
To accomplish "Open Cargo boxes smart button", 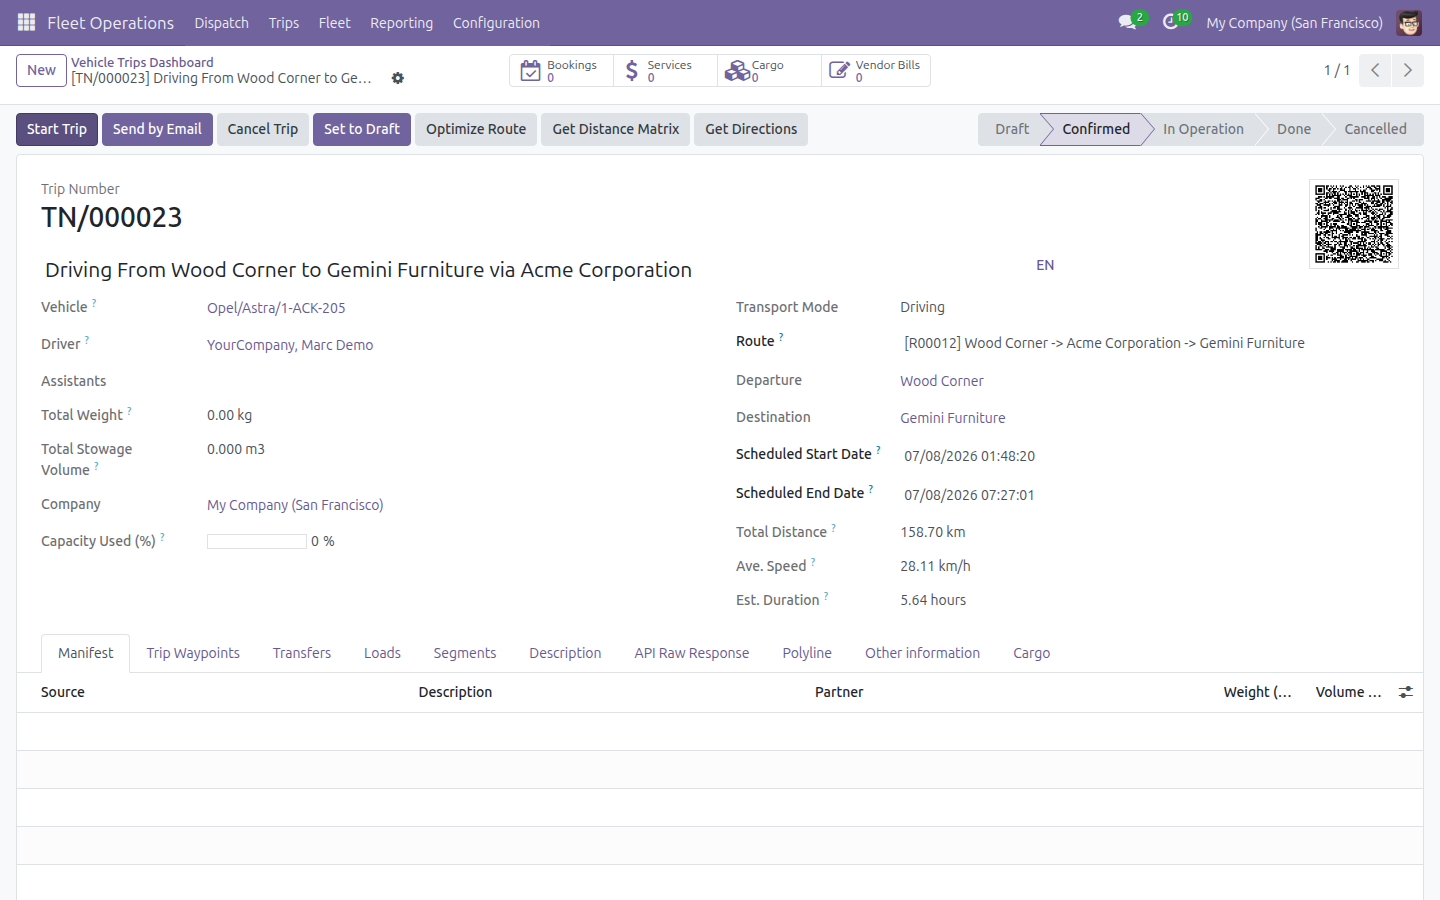I will click(x=769, y=70).
